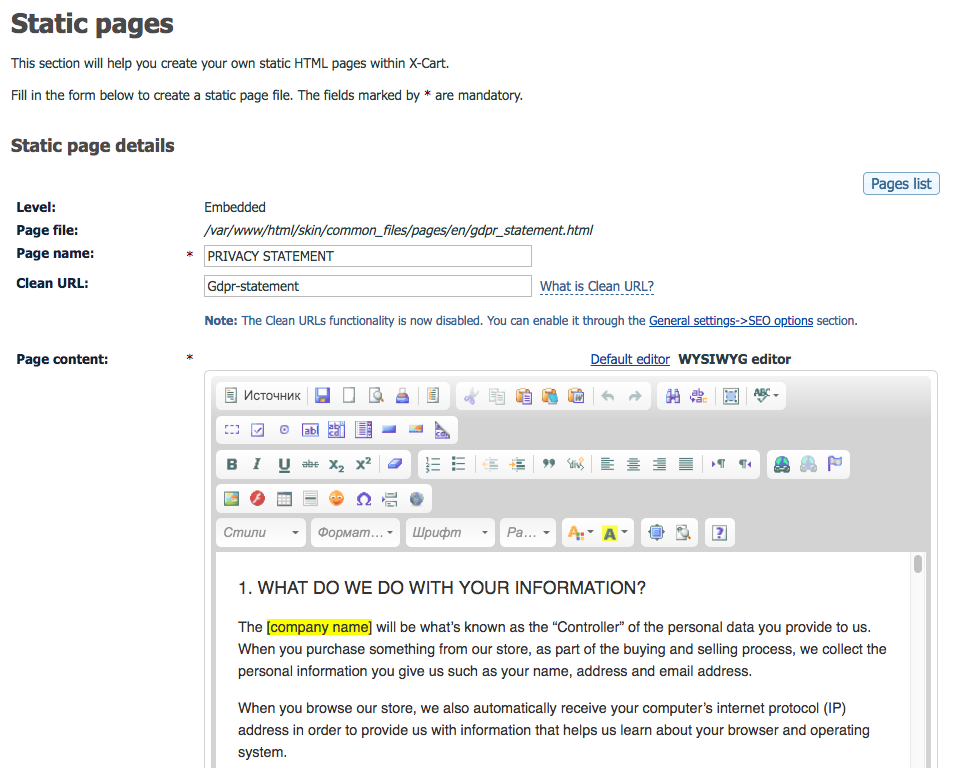Toggle the numbered list
Viewport: 960px width, 768px height.
pos(433,464)
